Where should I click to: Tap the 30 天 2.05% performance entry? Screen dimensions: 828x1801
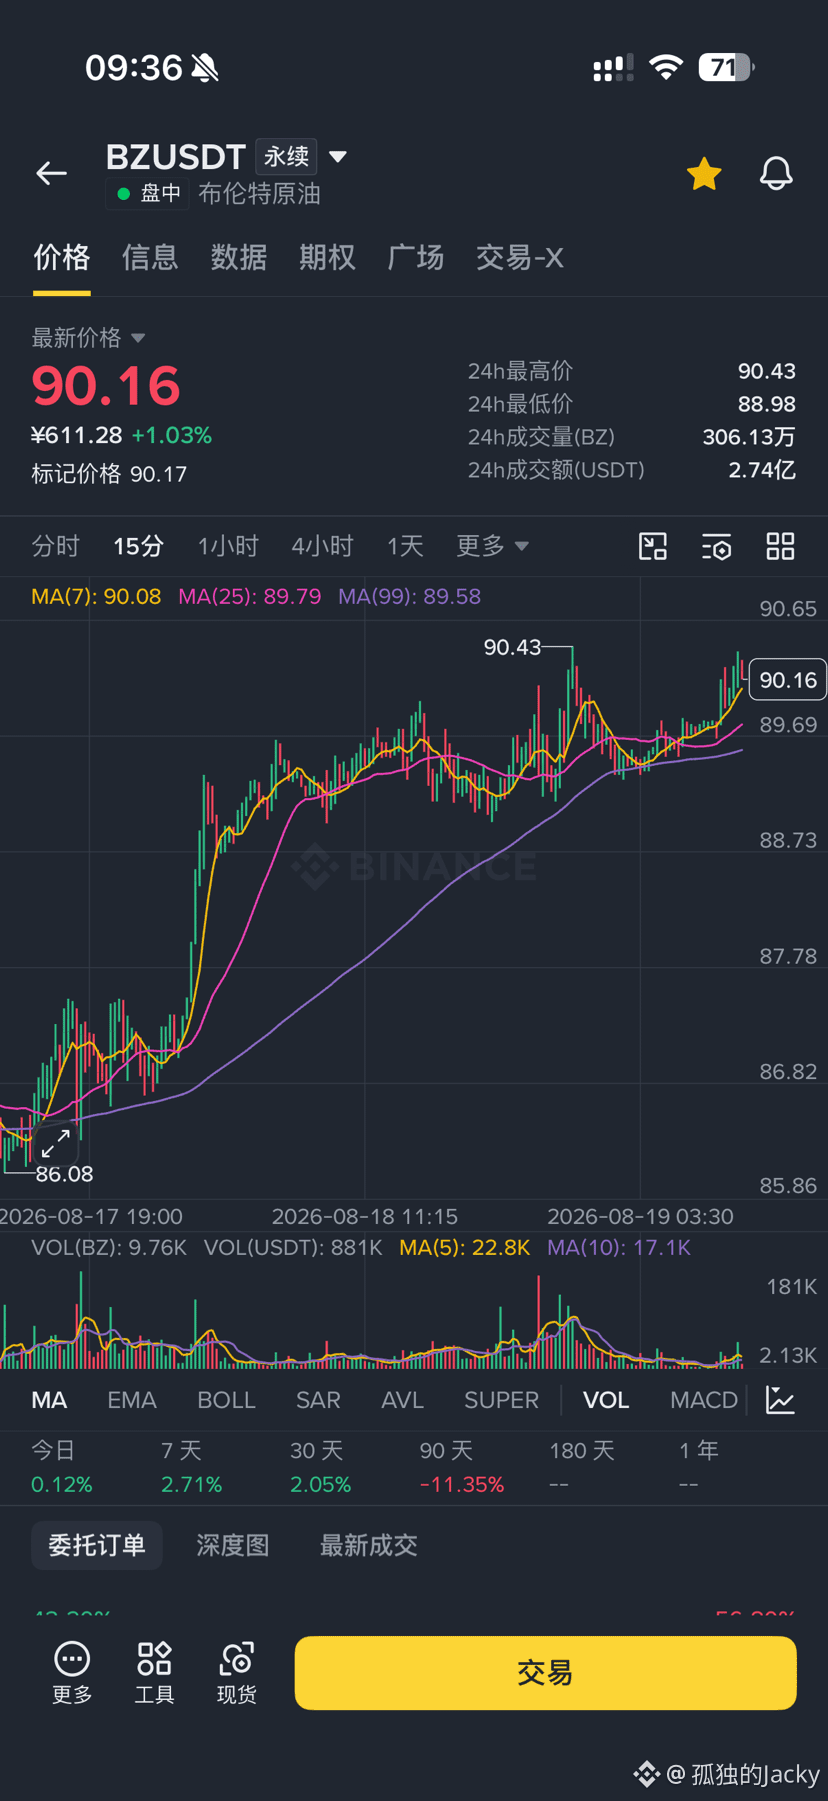[x=320, y=1467]
